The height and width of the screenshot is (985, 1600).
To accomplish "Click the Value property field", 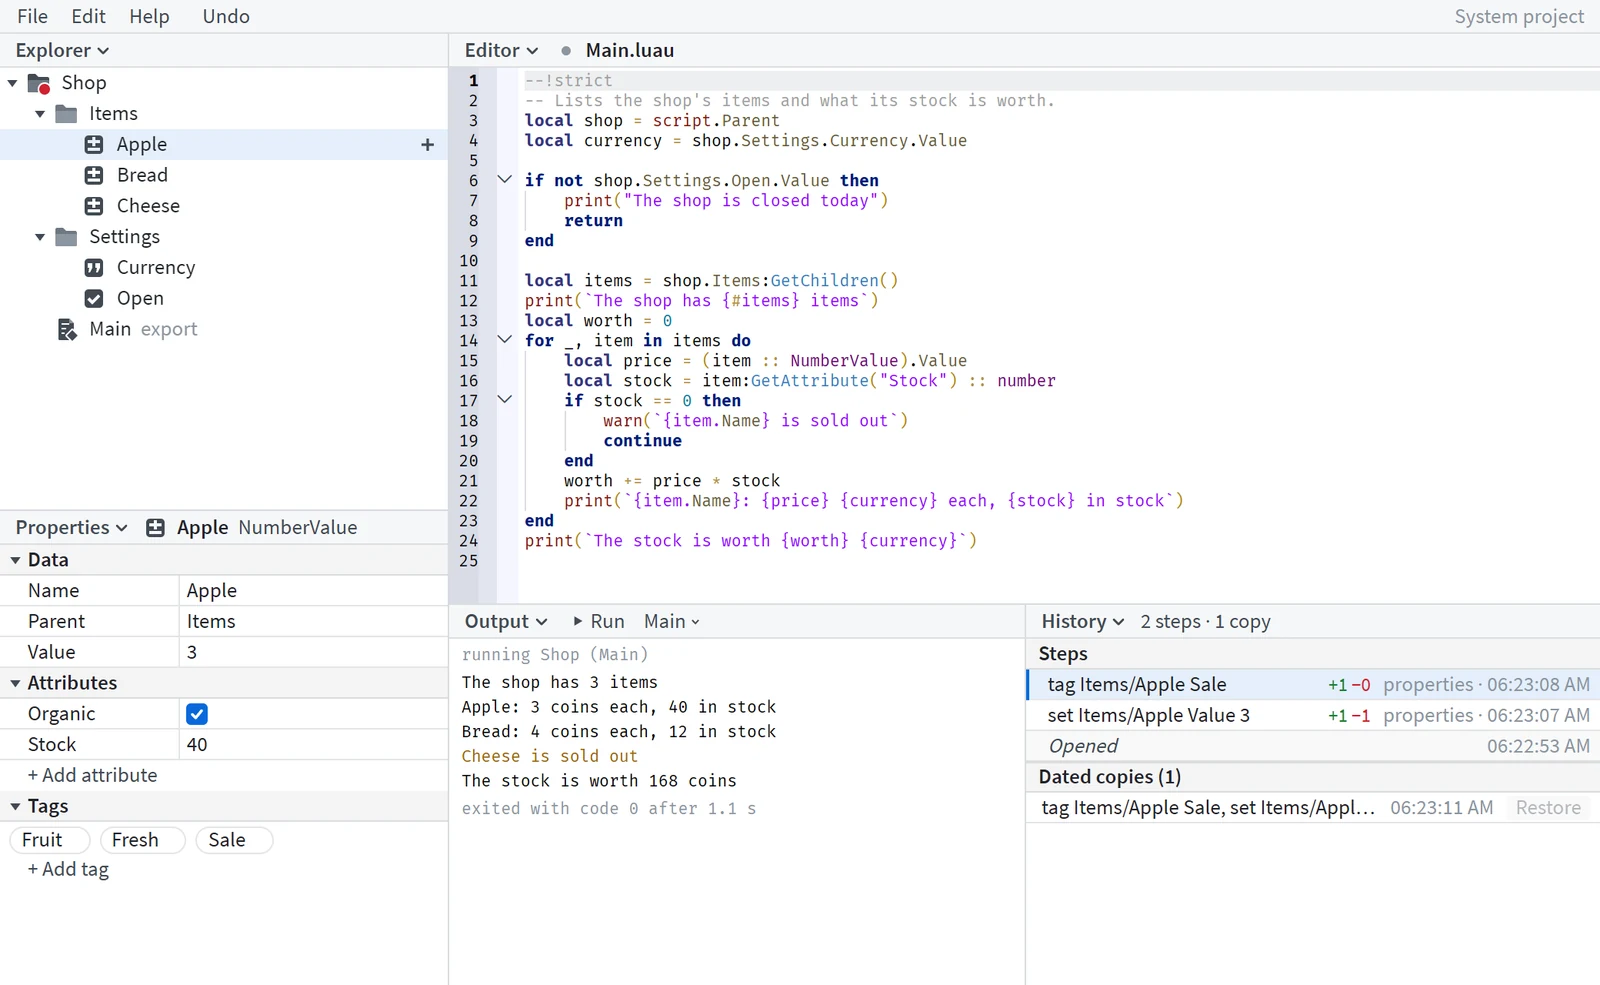I will pyautogui.click(x=313, y=652).
